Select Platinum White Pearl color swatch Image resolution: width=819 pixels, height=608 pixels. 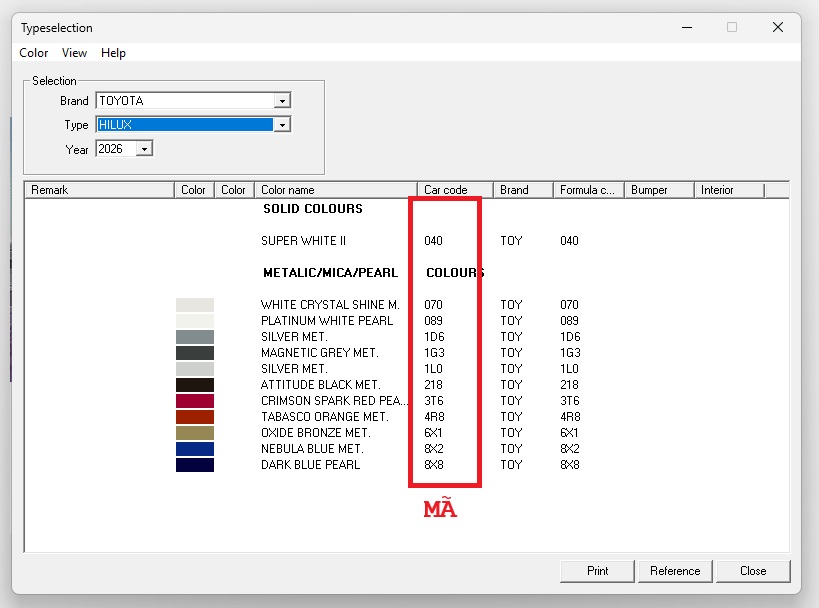point(195,321)
